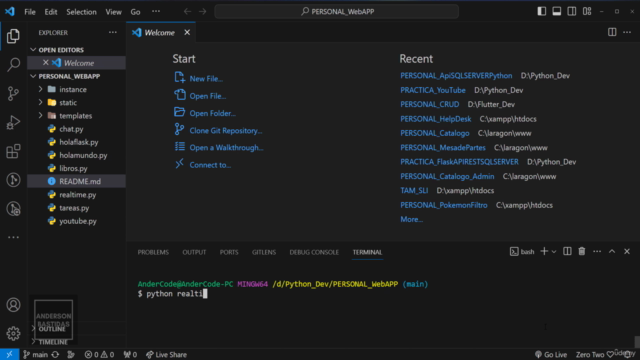Open the Accounts menu
This screenshot has width=640, height=360.
click(x=13, y=305)
